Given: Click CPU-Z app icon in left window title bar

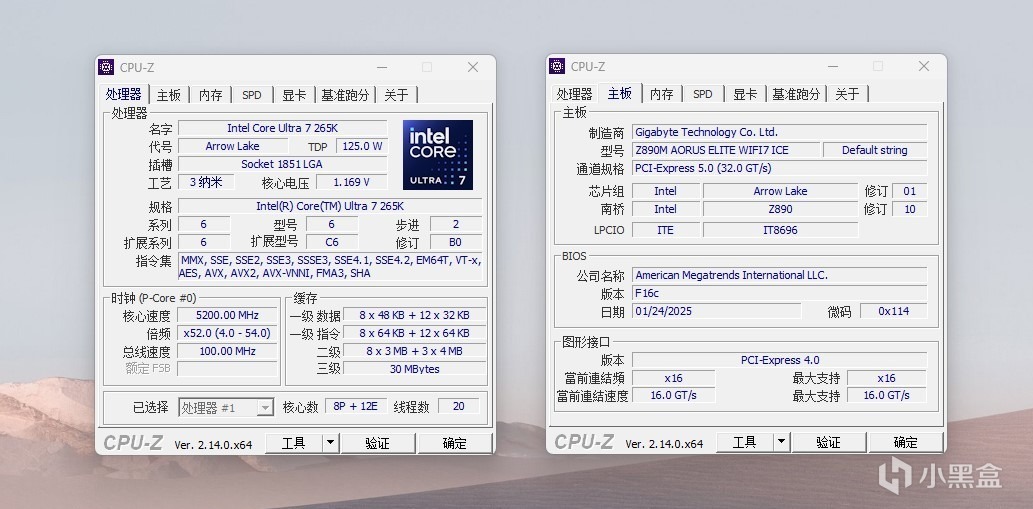Looking at the screenshot, I should click(x=106, y=67).
